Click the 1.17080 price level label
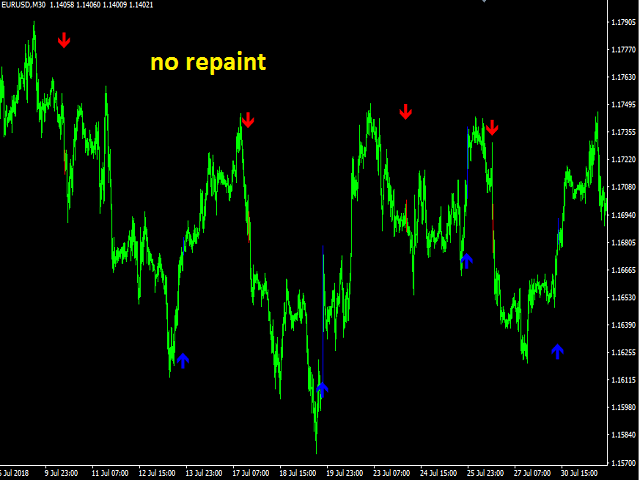The width and height of the screenshot is (640, 480). click(624, 187)
